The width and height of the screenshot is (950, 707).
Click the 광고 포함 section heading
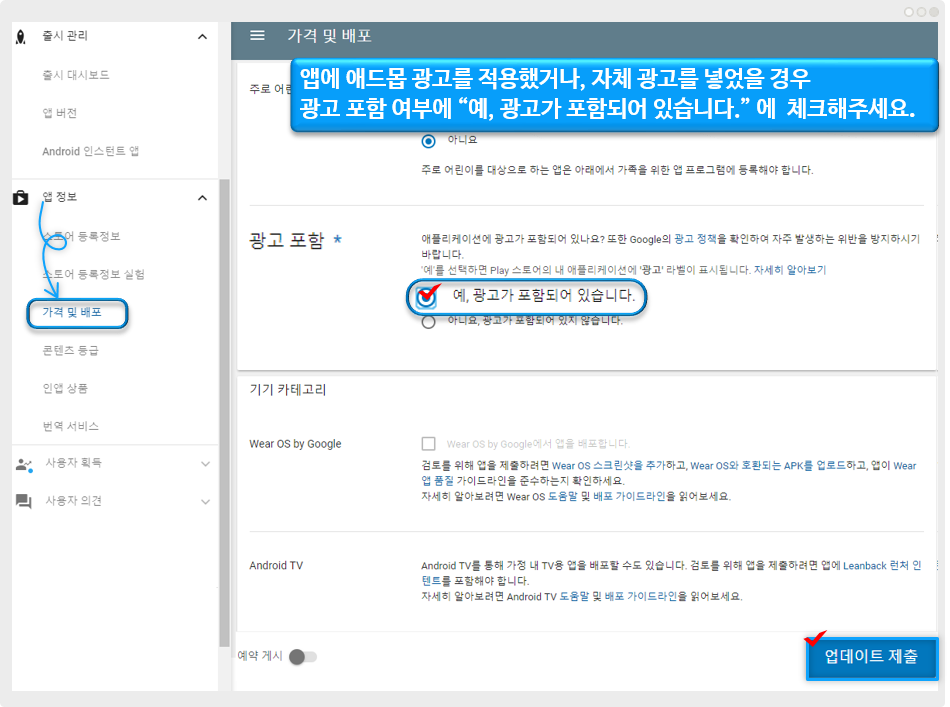point(287,240)
